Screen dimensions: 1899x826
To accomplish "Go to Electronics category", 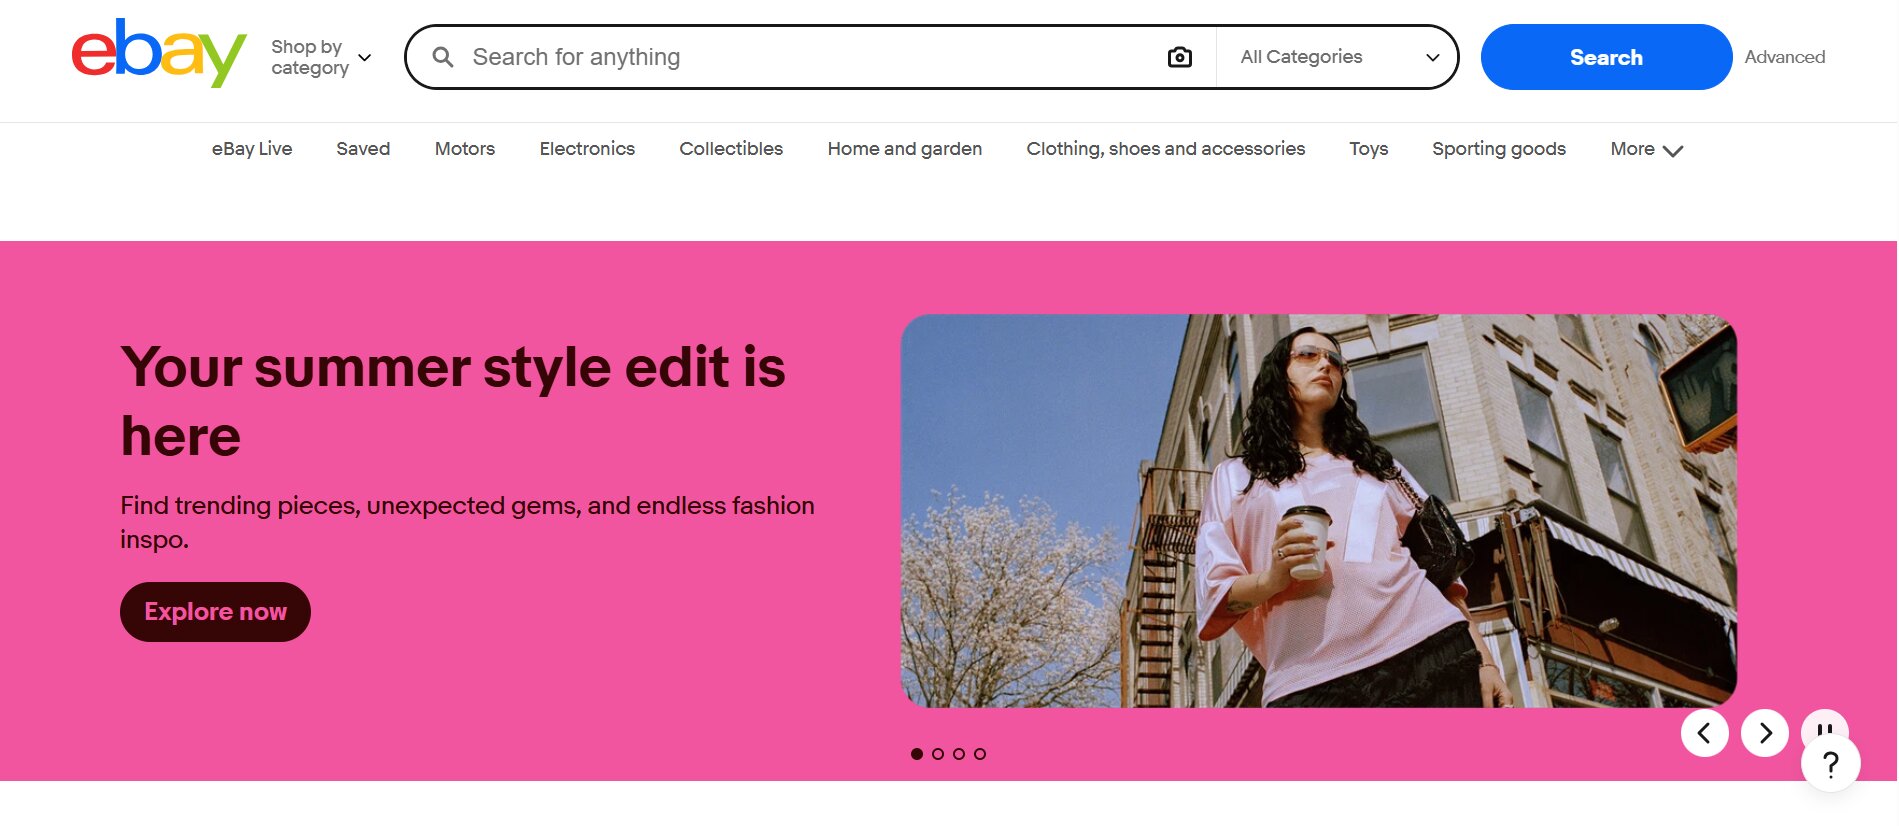I will pyautogui.click(x=587, y=149).
